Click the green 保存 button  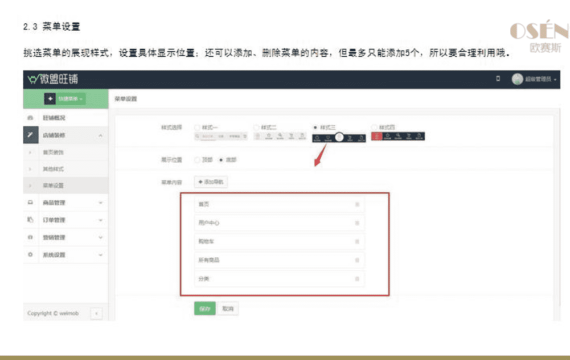click(205, 309)
